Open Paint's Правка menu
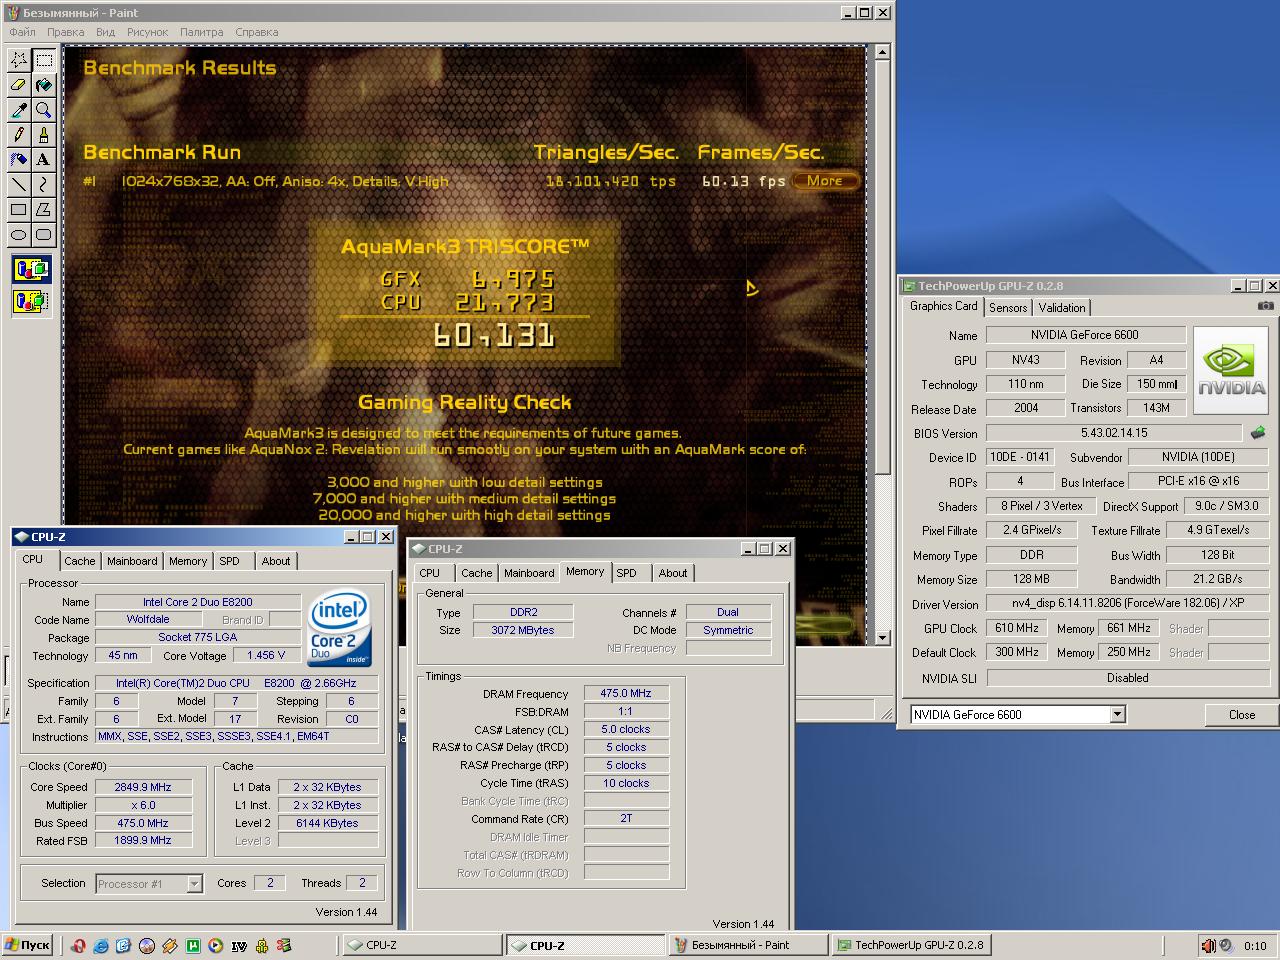 [x=66, y=32]
